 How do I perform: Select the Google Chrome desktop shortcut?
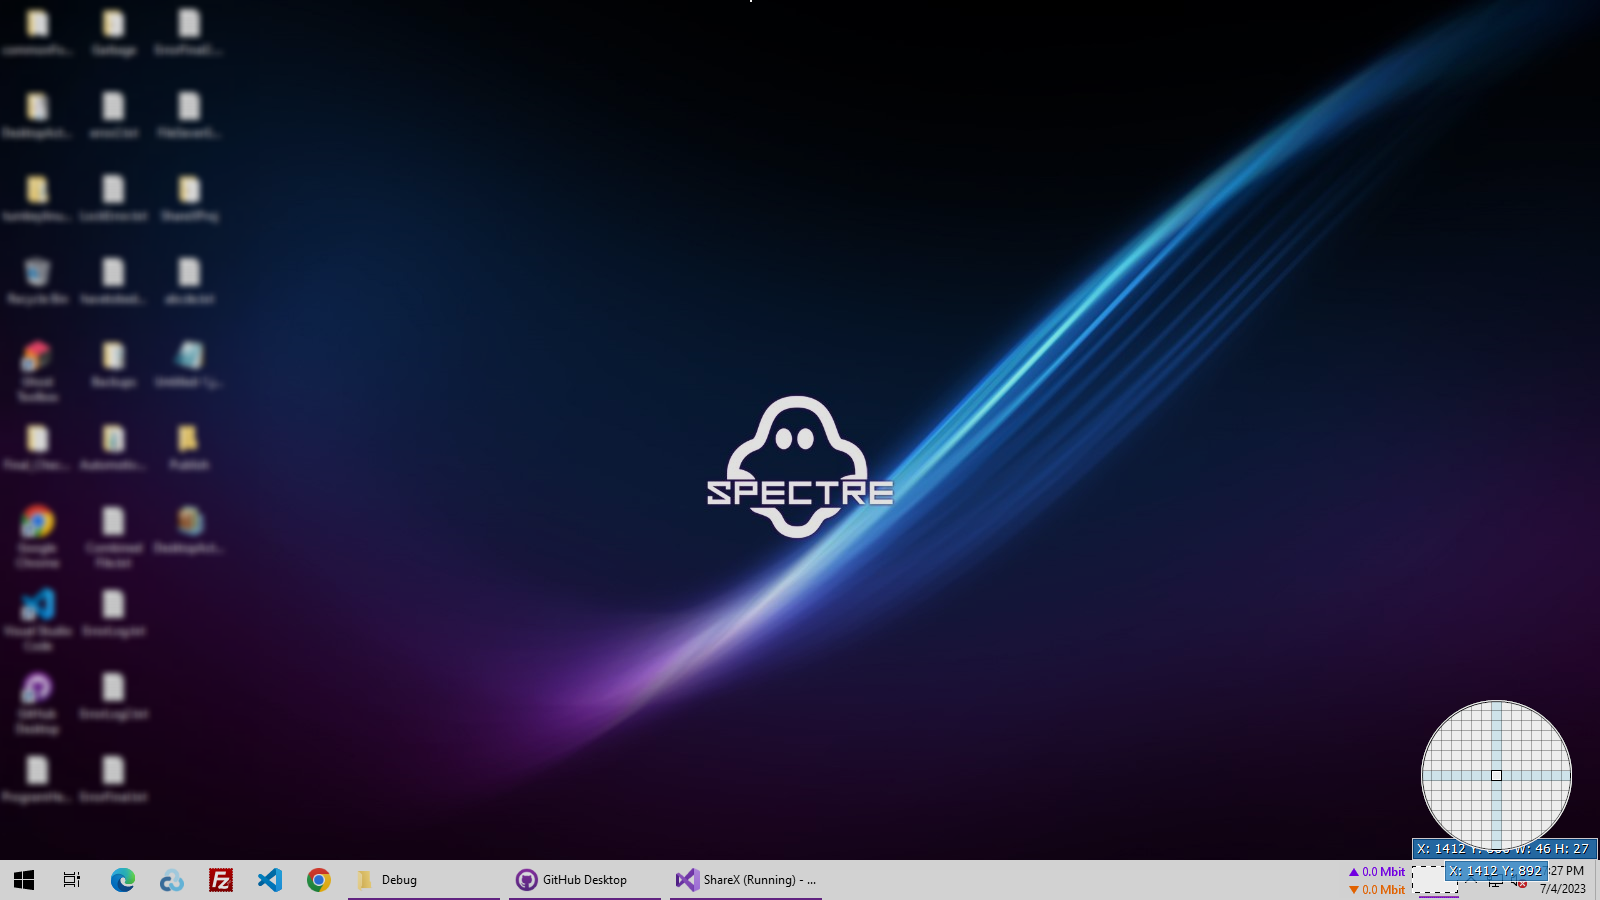[x=37, y=537]
